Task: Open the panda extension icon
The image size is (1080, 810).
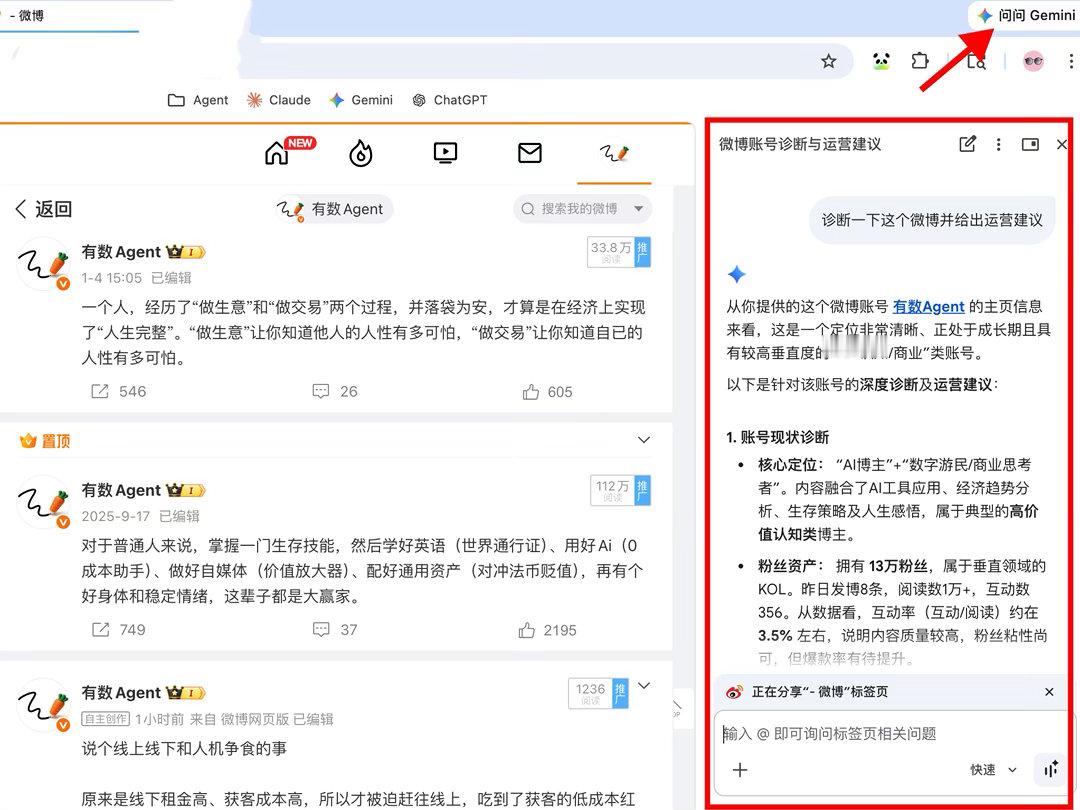Action: pyautogui.click(x=881, y=61)
